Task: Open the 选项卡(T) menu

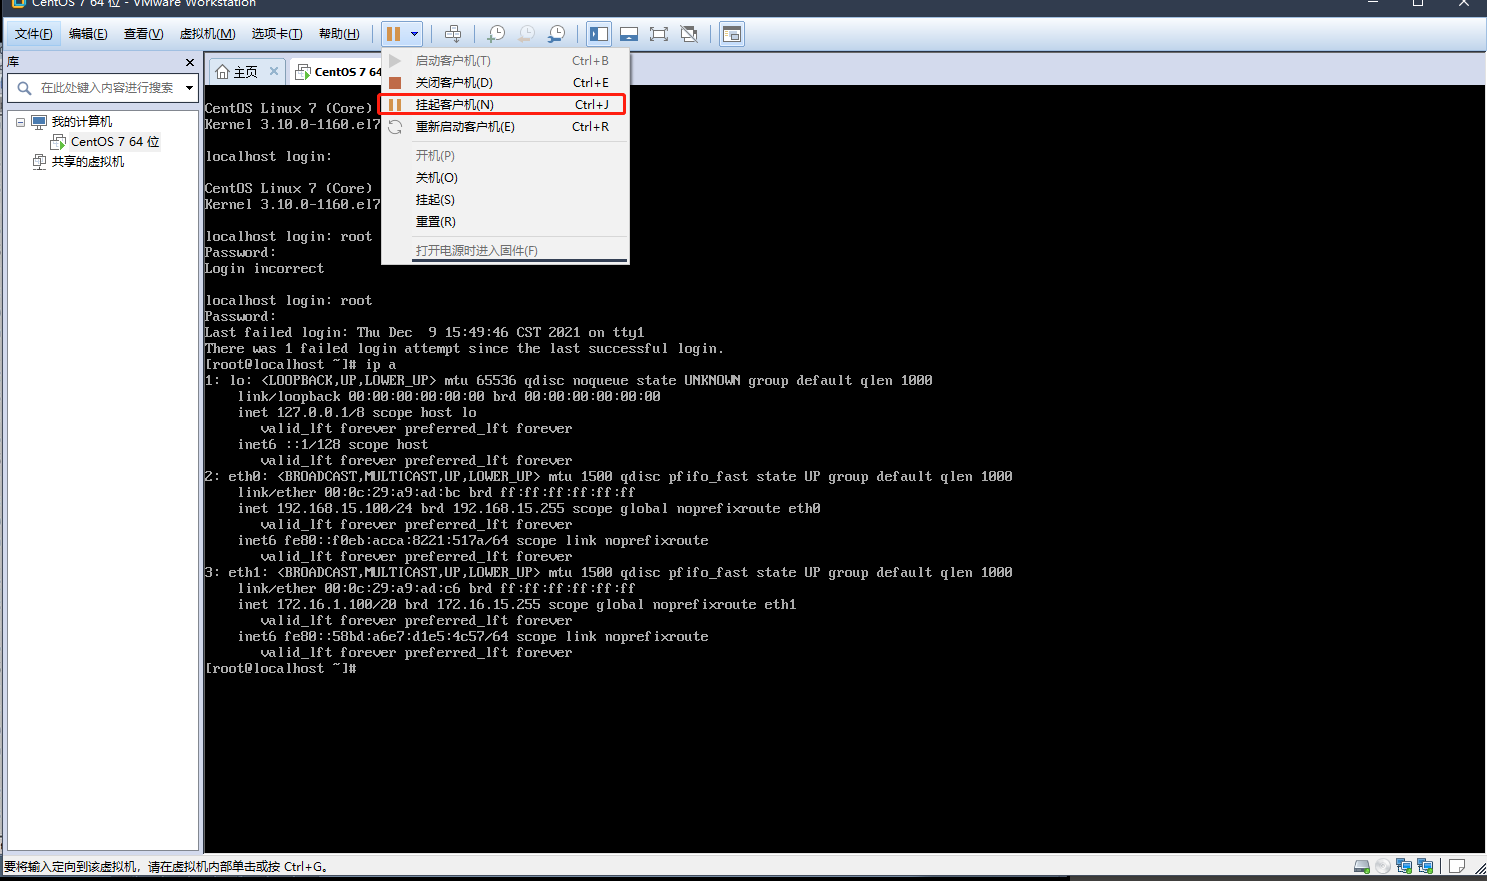Action: 277,34
